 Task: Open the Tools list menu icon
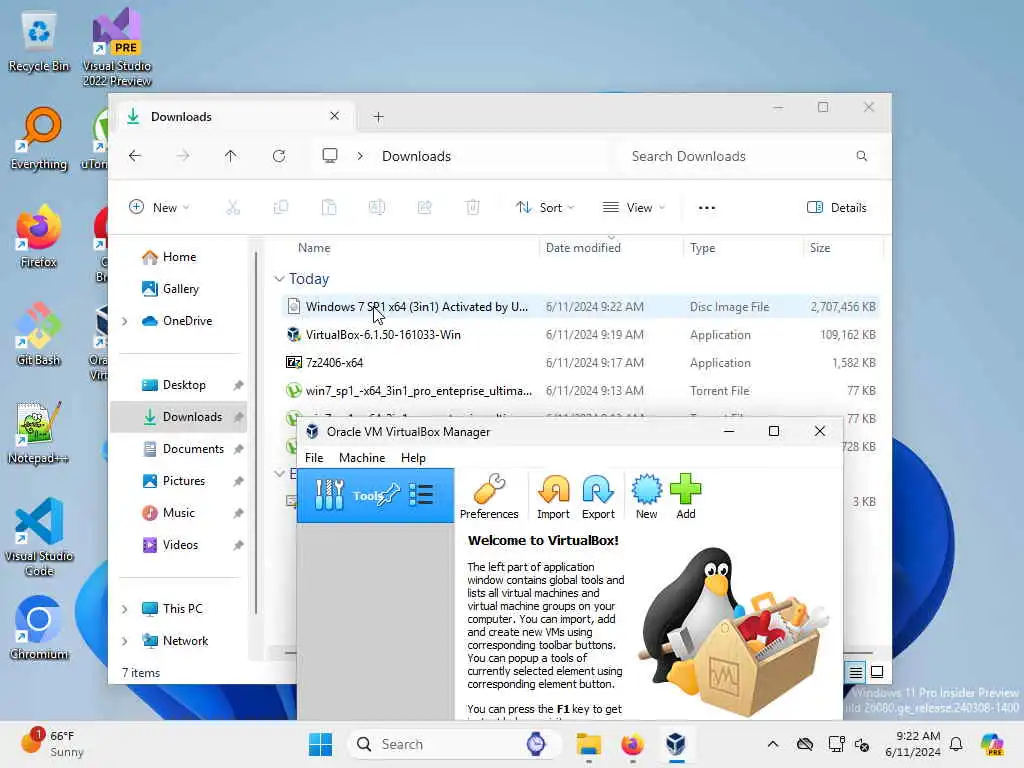[x=421, y=495]
